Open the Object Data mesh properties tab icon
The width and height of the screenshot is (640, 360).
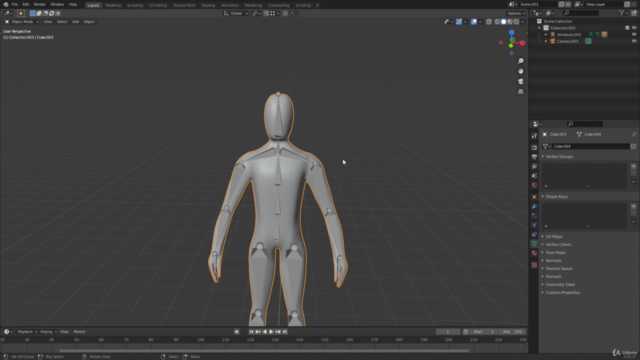point(534,244)
